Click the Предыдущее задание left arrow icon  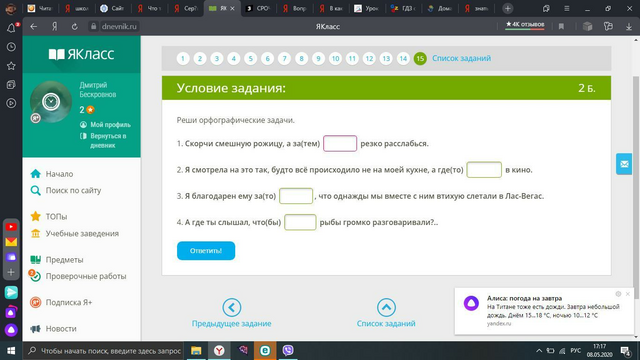tap(231, 307)
